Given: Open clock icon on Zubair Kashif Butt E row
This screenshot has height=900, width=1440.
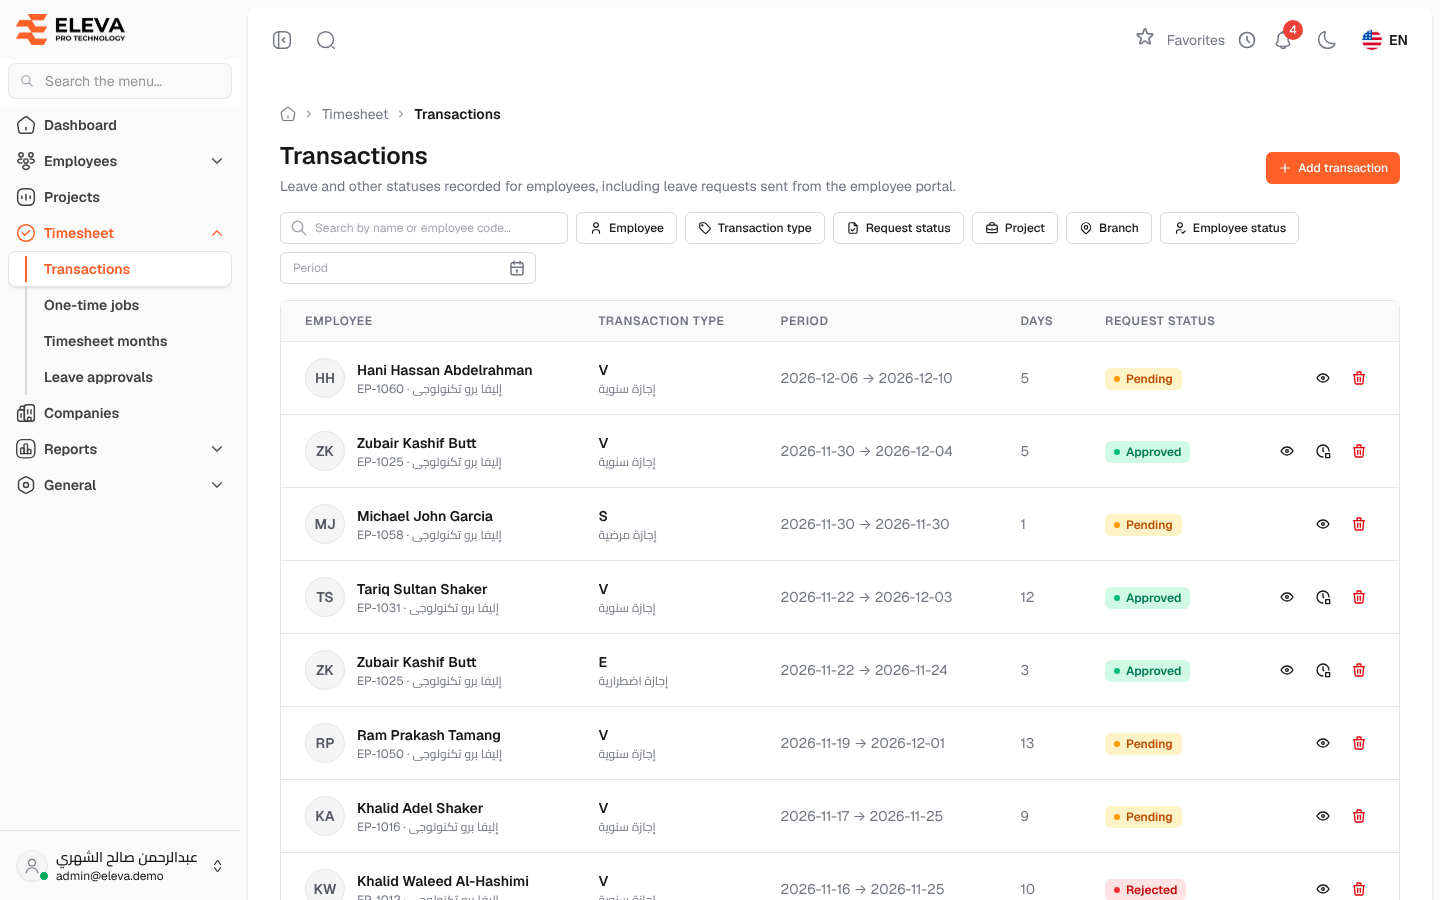Looking at the screenshot, I should tap(1323, 670).
